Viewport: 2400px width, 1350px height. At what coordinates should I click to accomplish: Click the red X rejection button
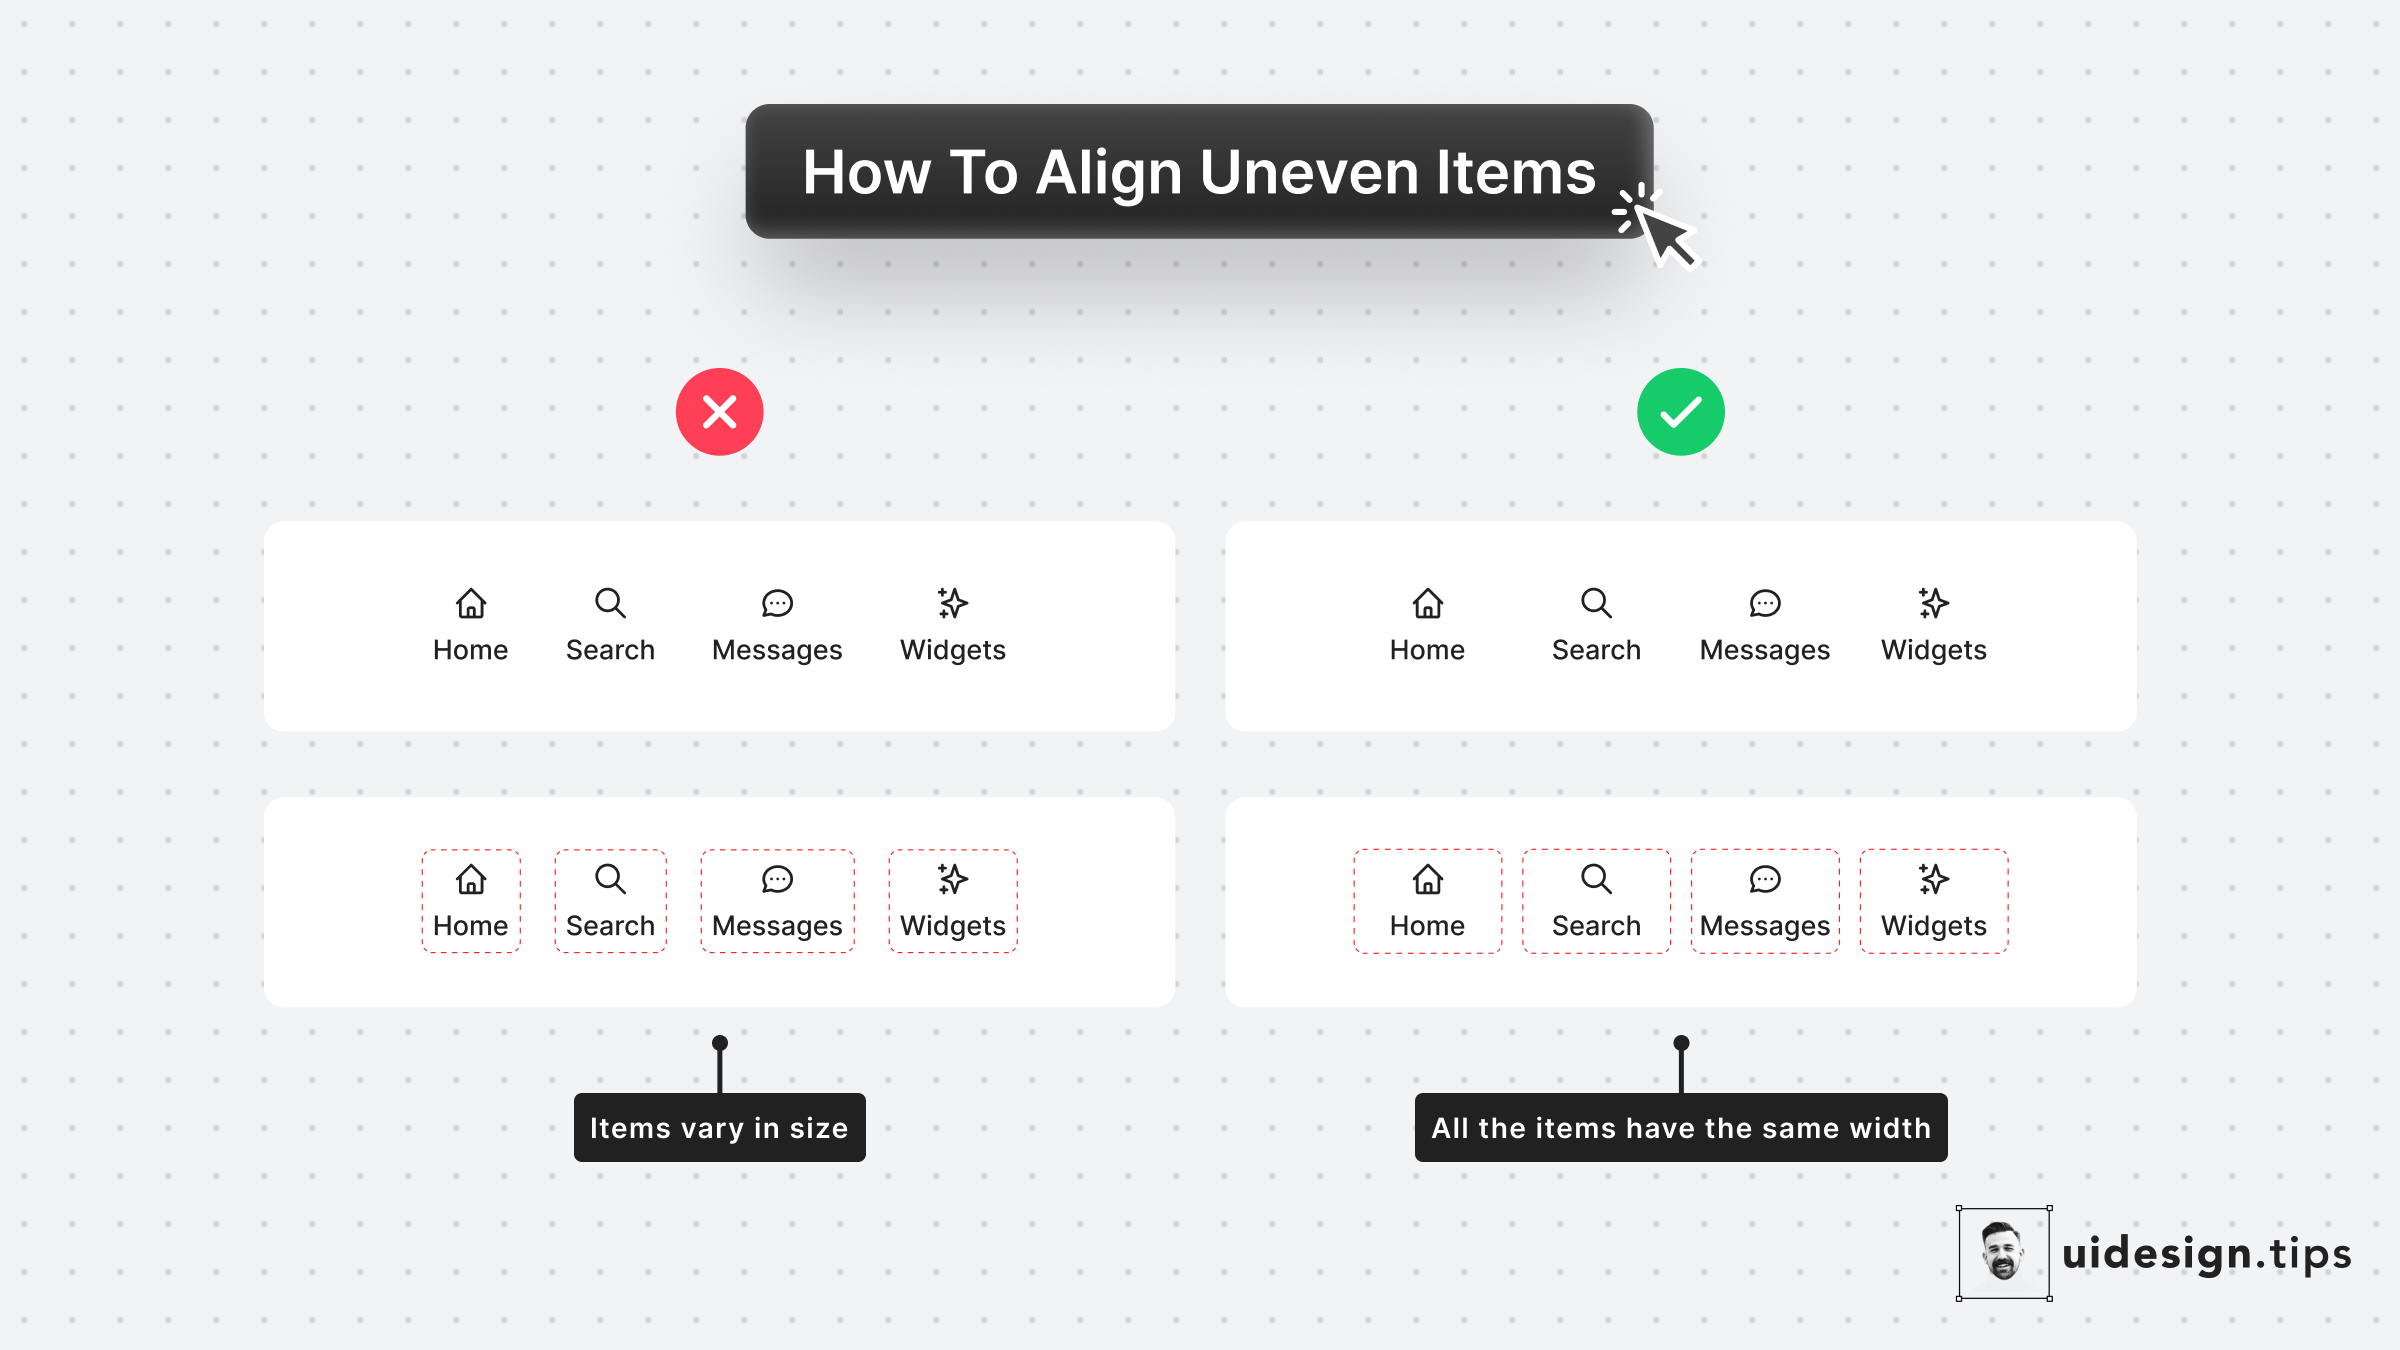719,410
